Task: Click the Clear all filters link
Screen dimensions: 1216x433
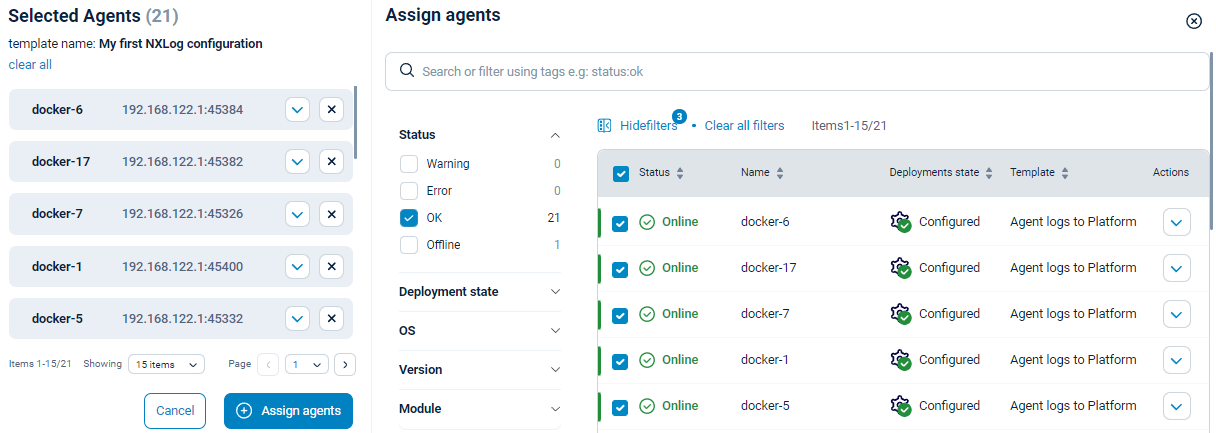Action: click(x=744, y=126)
